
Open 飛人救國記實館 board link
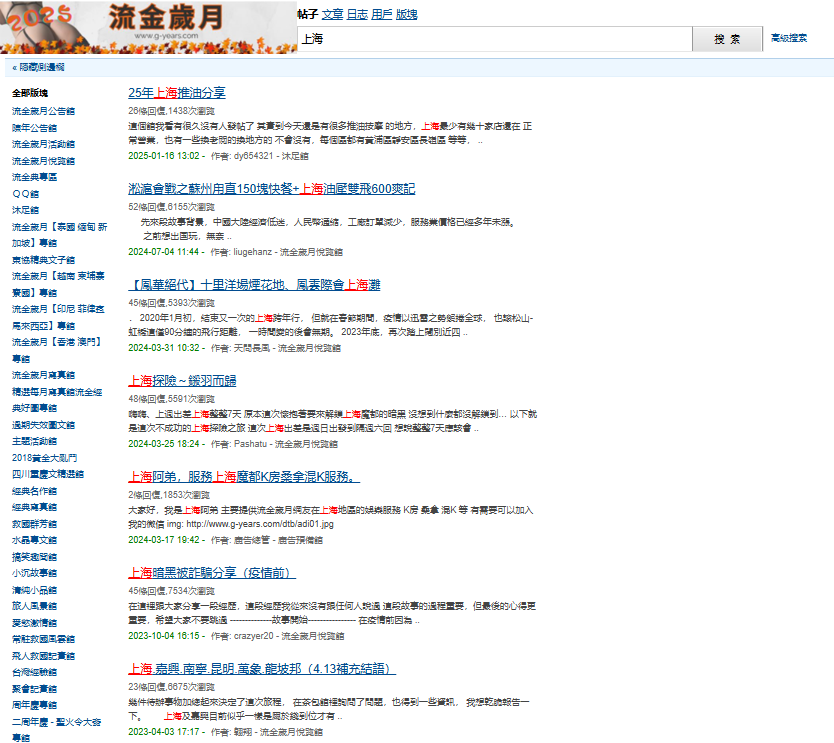pyautogui.click(x=44, y=655)
